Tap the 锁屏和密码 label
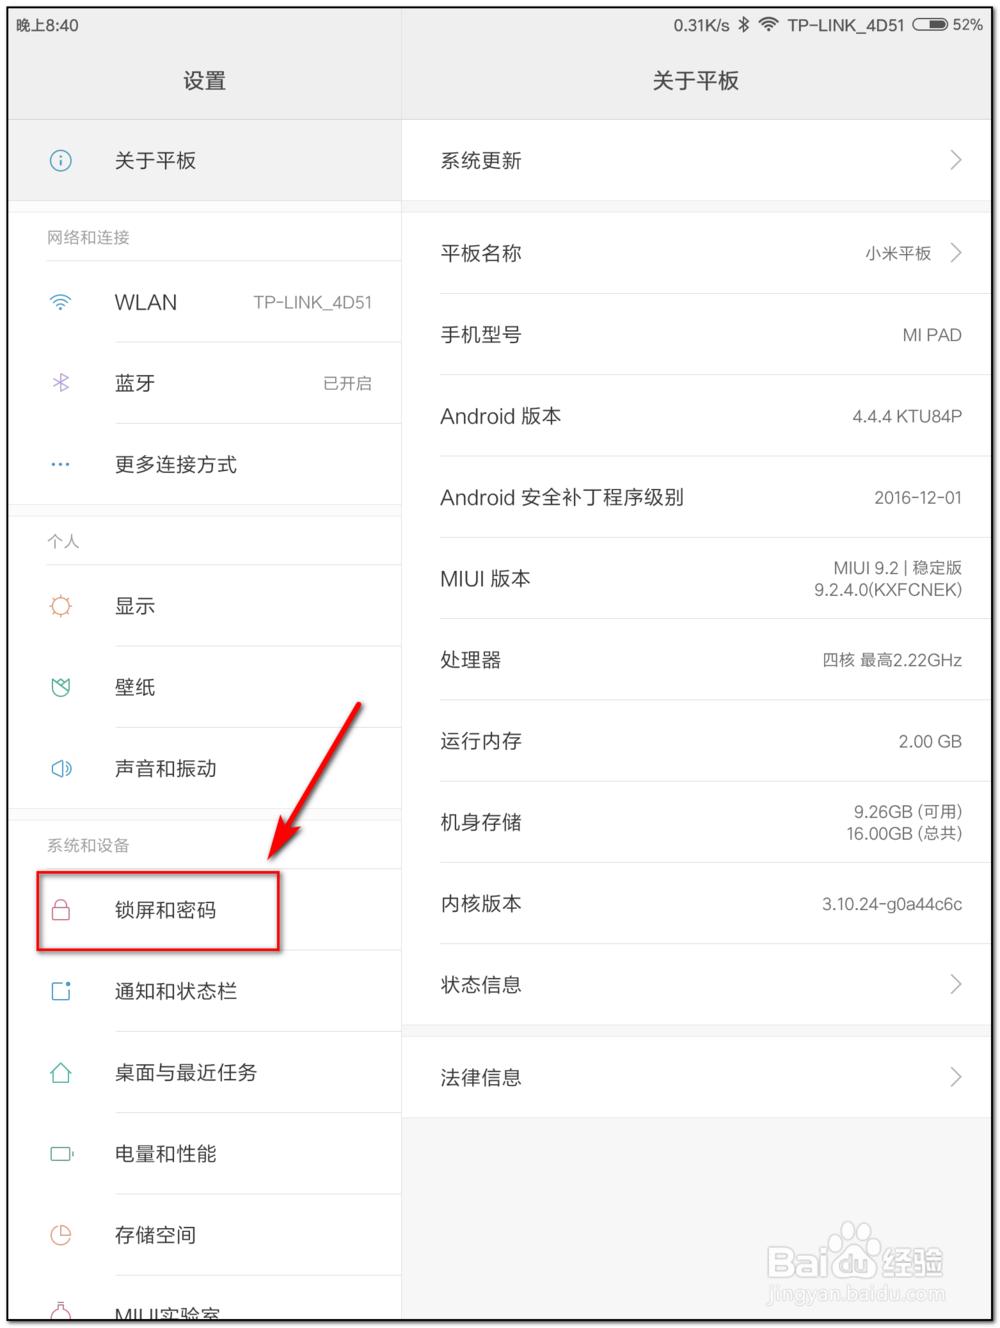Screen dimensions: 1000x1328 pyautogui.click(x=166, y=910)
